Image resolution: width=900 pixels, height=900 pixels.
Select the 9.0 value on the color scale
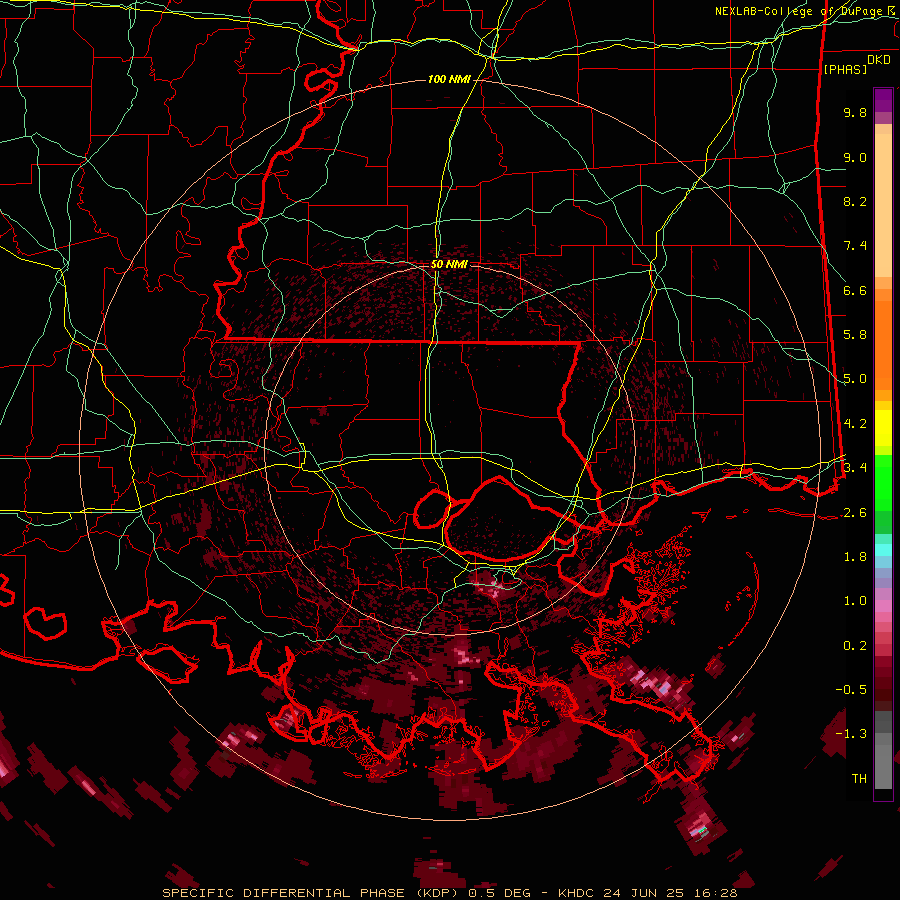click(855, 157)
